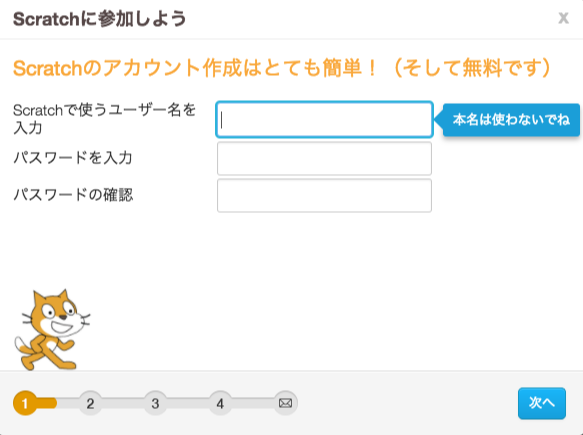Click the orange Scratchのアカウント作成 heading
The image size is (583, 435).
pyautogui.click(x=281, y=68)
